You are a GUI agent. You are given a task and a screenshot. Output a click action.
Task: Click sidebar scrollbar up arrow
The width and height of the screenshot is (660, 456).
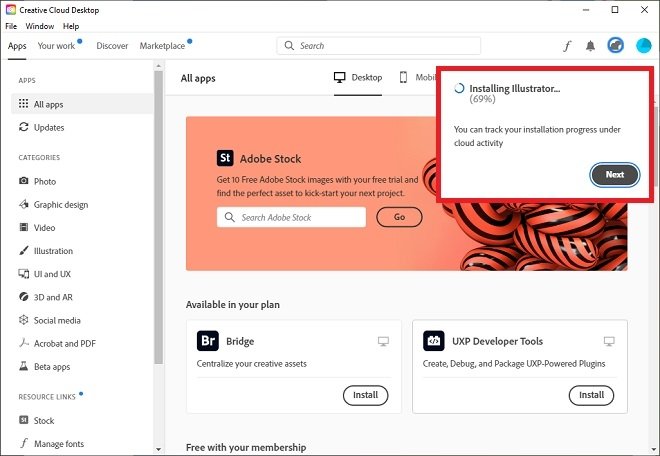(x=158, y=66)
